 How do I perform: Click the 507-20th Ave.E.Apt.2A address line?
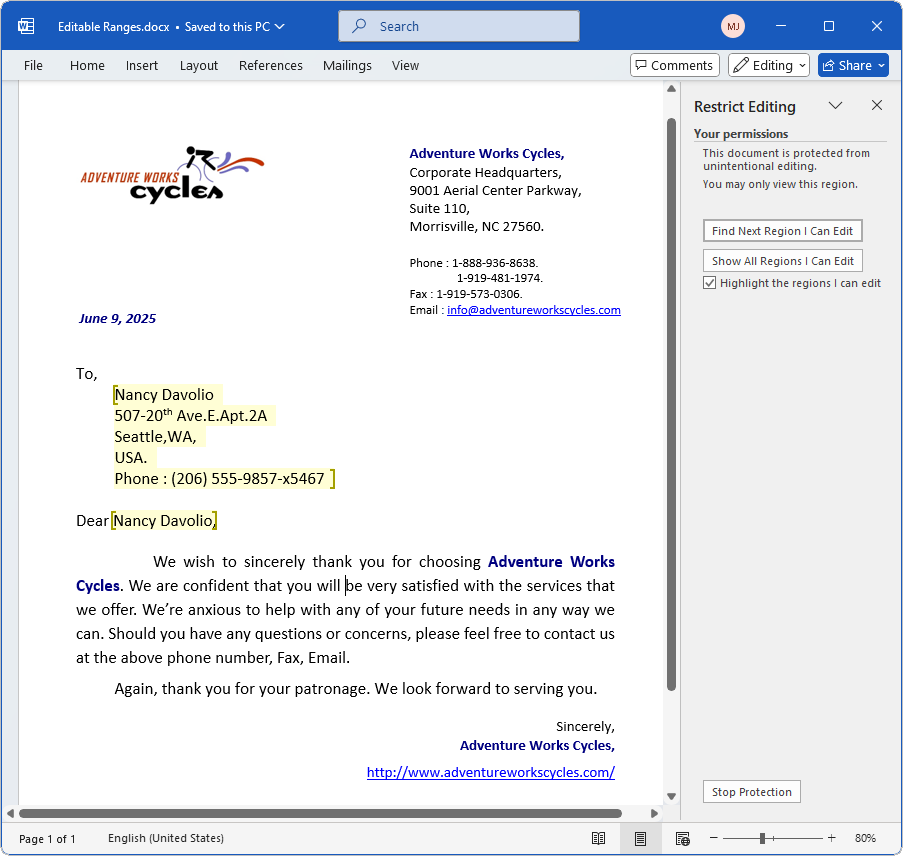pyautogui.click(x=191, y=415)
